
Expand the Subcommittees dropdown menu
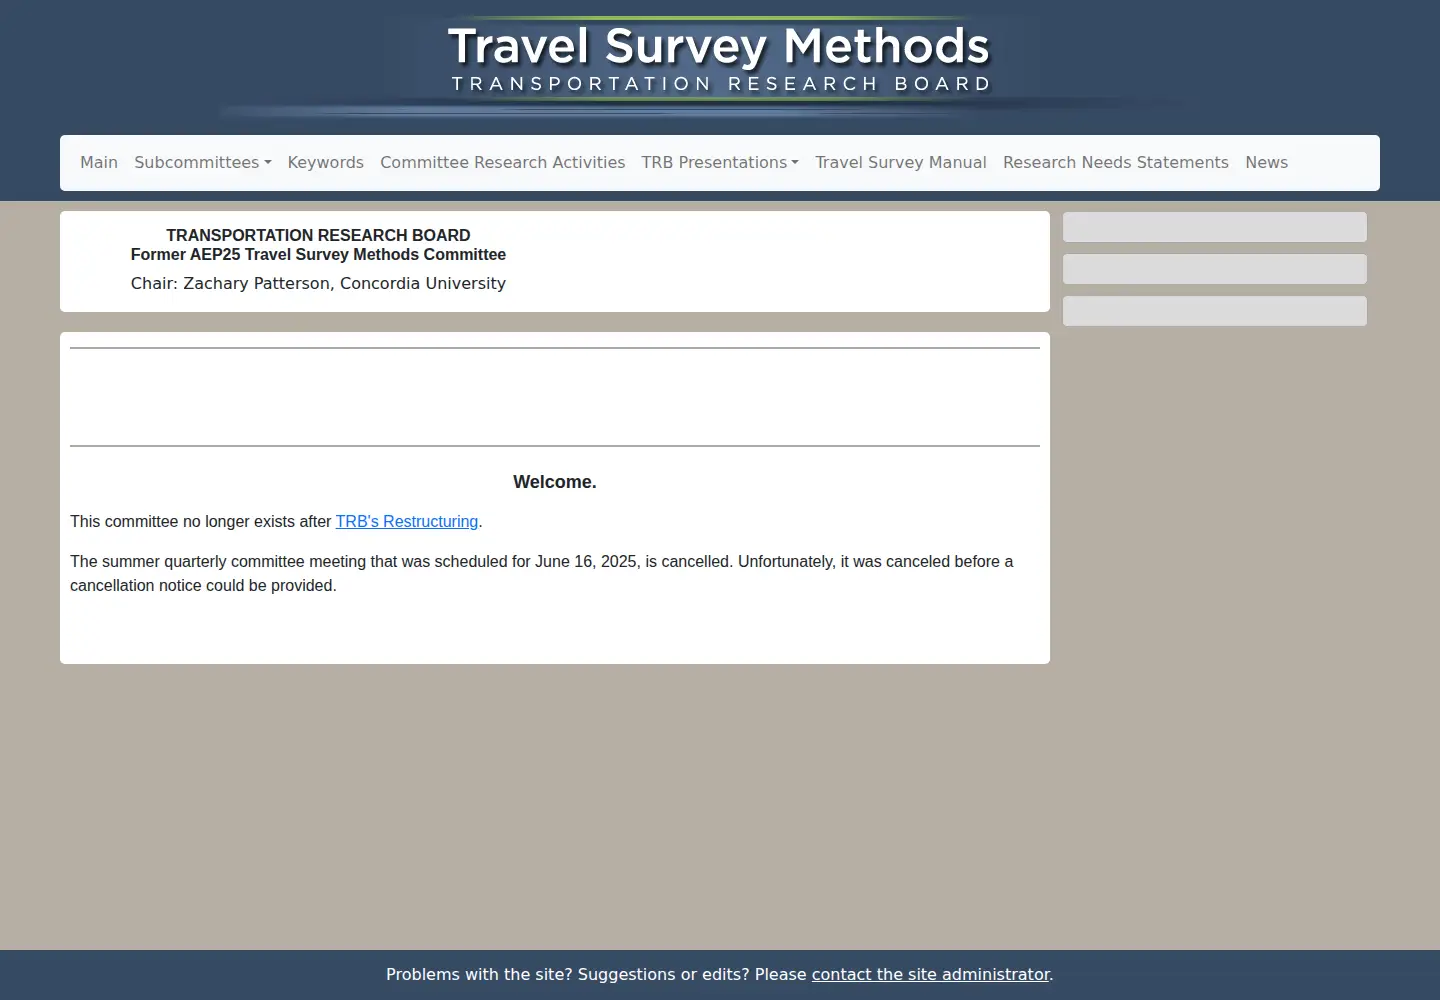click(x=203, y=162)
